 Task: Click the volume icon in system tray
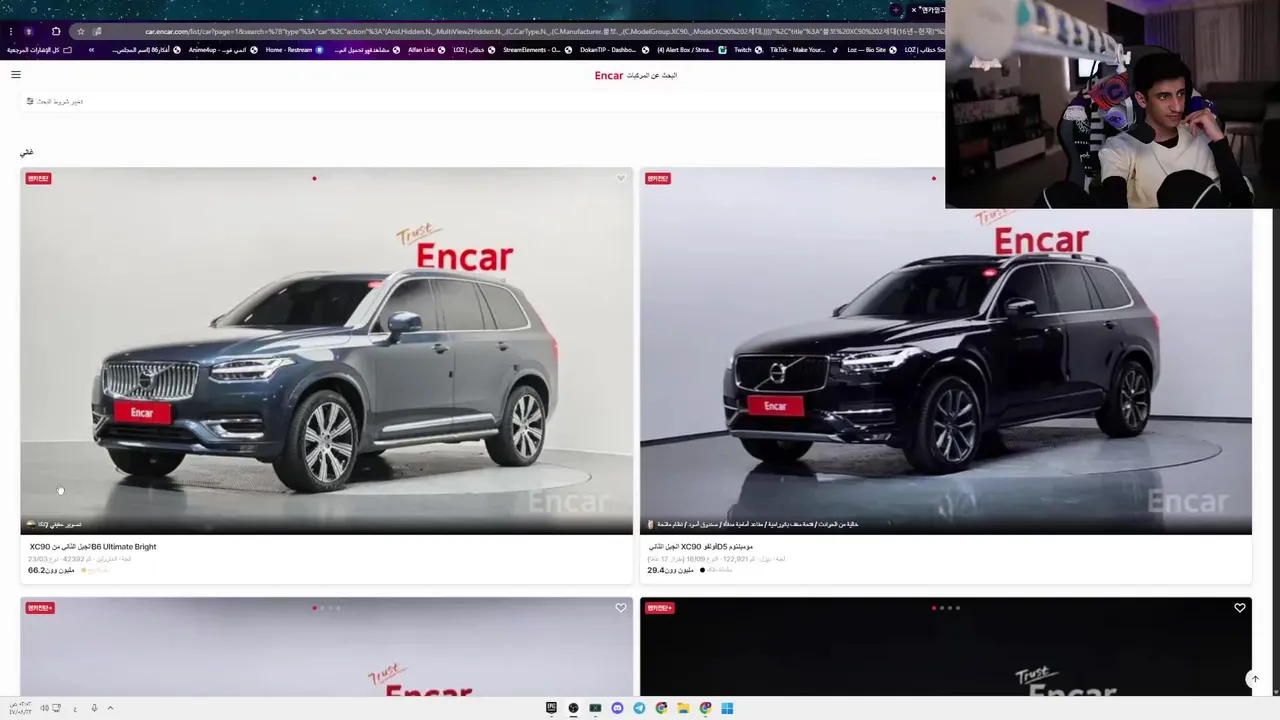click(44, 708)
